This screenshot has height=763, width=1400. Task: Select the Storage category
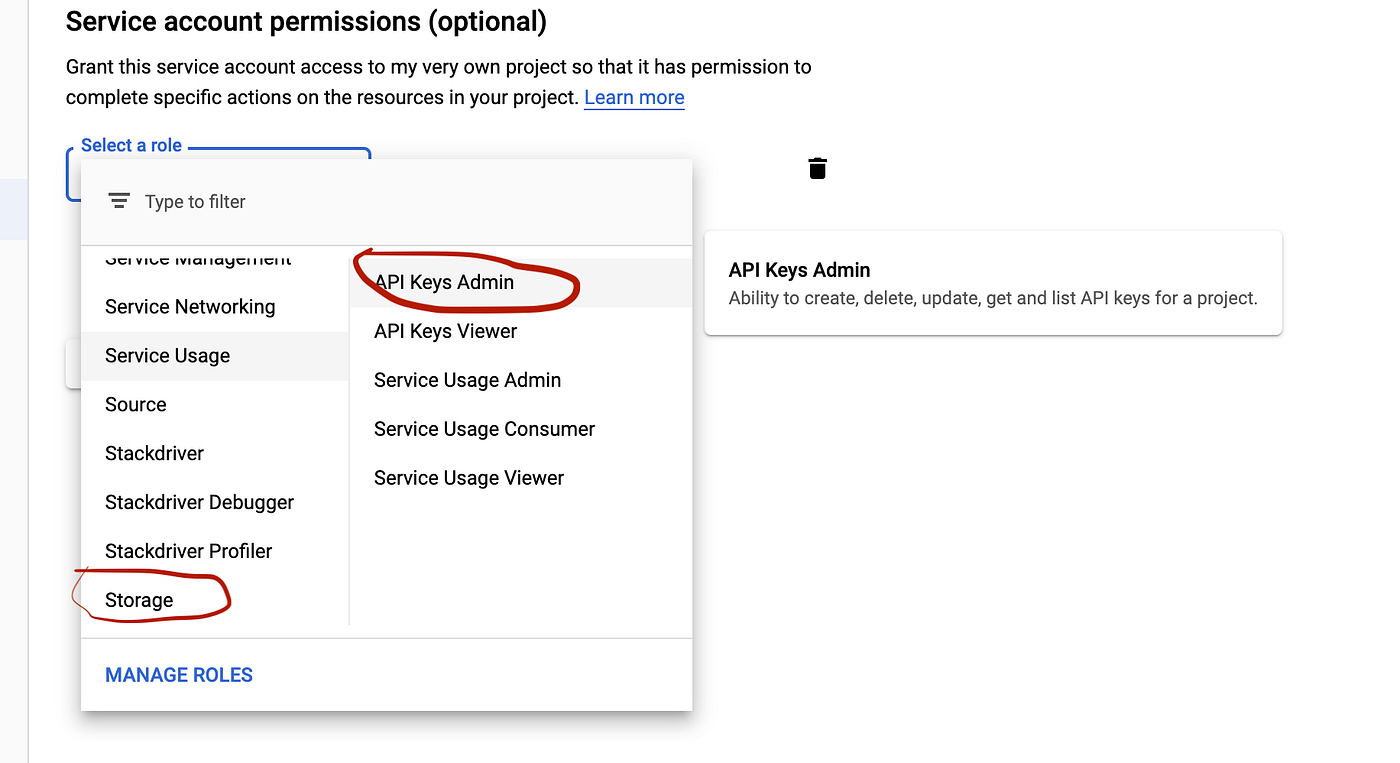(139, 600)
